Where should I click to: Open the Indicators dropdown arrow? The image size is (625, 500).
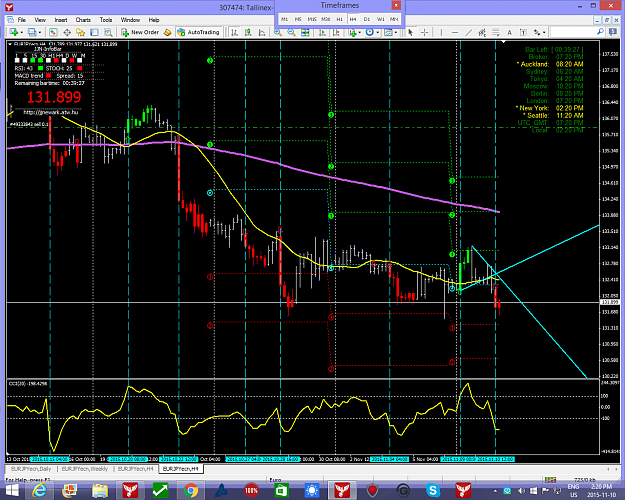coord(360,32)
